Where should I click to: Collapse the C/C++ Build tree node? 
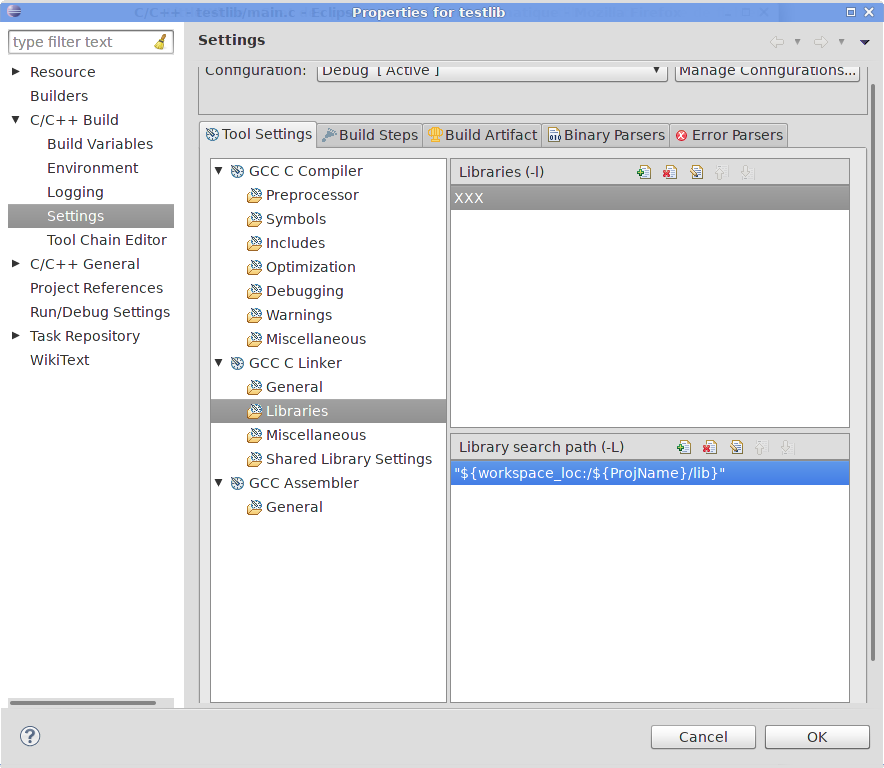pyautogui.click(x=16, y=120)
